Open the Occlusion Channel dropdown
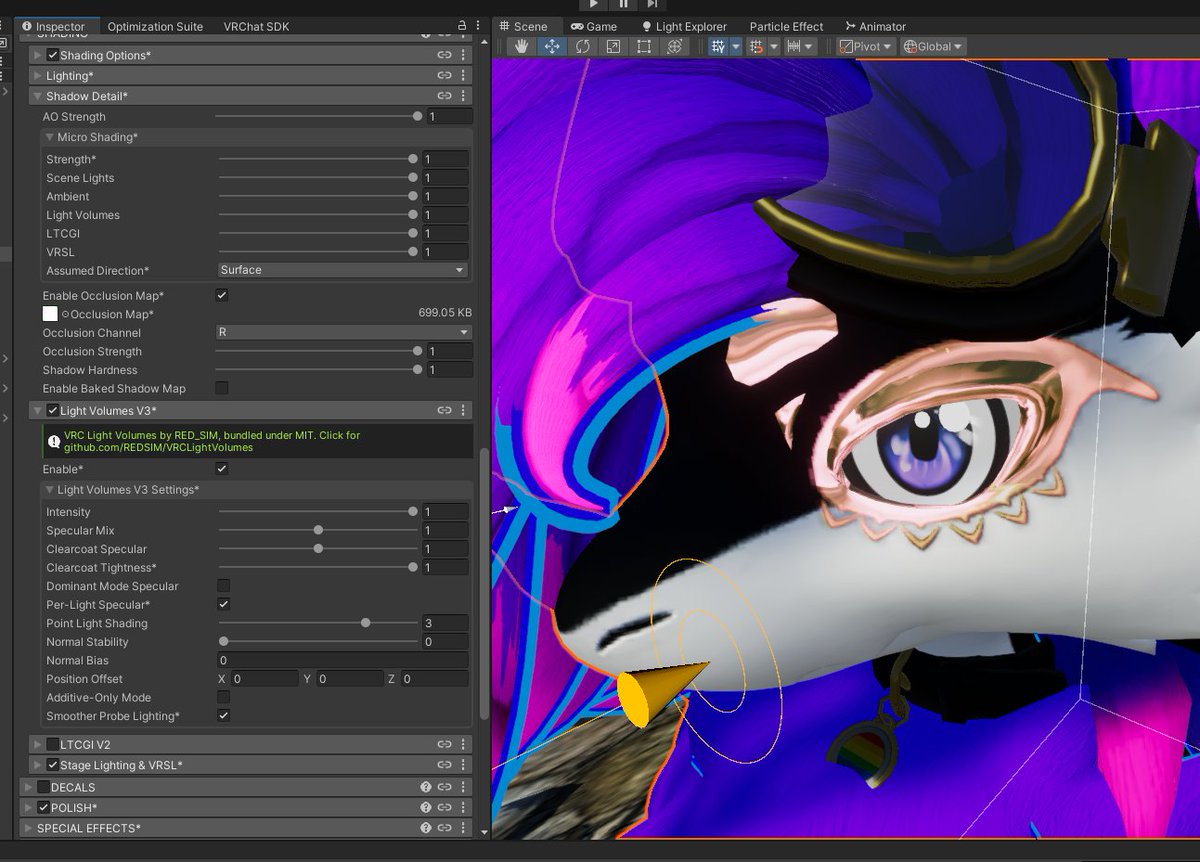This screenshot has width=1200, height=862. (343, 332)
